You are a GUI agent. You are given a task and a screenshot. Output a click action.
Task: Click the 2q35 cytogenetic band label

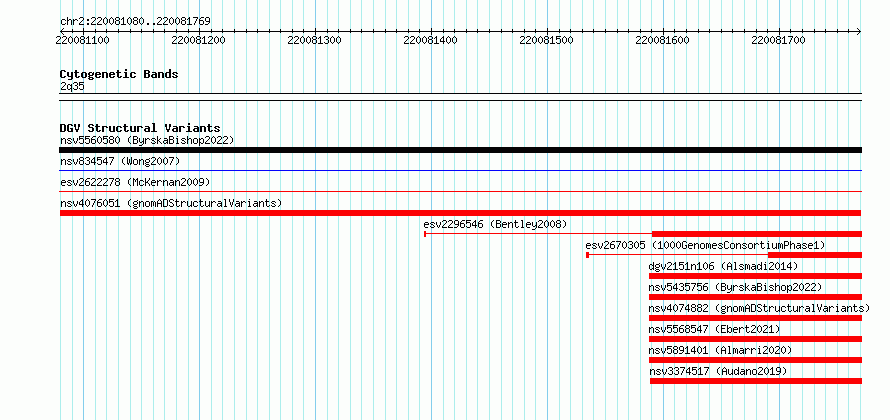tap(72, 86)
